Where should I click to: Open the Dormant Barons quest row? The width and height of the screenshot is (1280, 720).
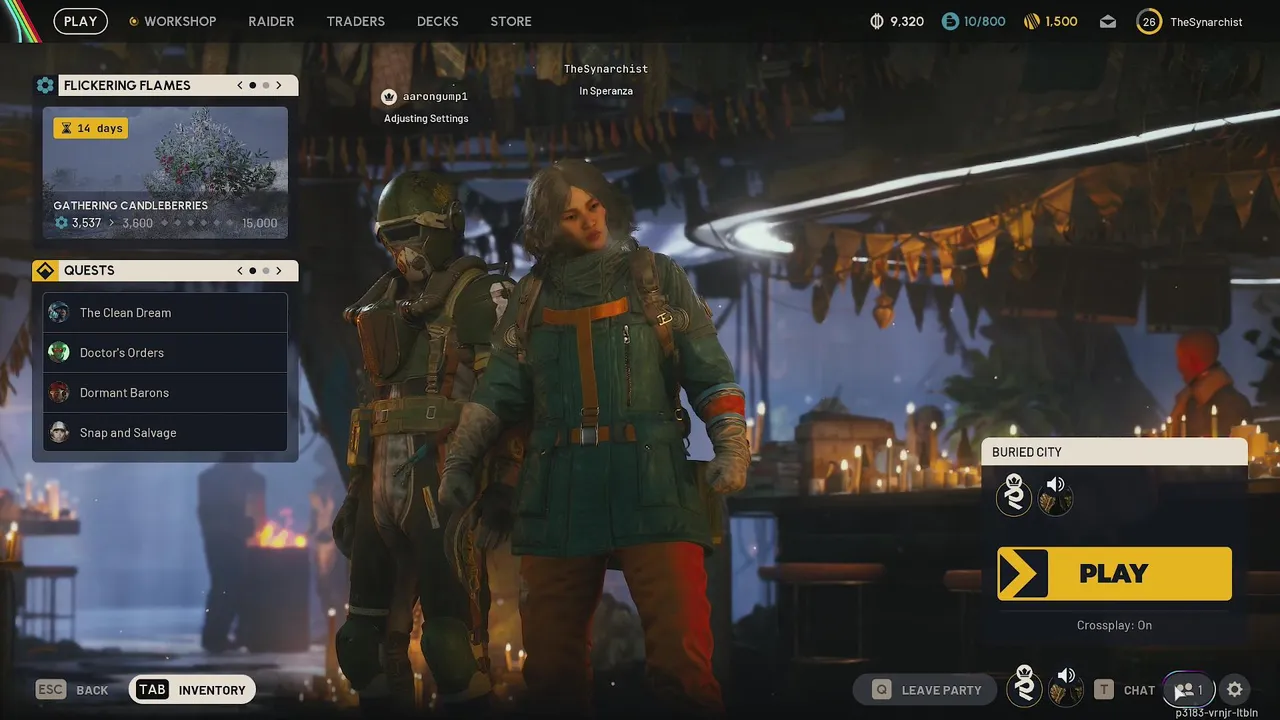coord(165,392)
